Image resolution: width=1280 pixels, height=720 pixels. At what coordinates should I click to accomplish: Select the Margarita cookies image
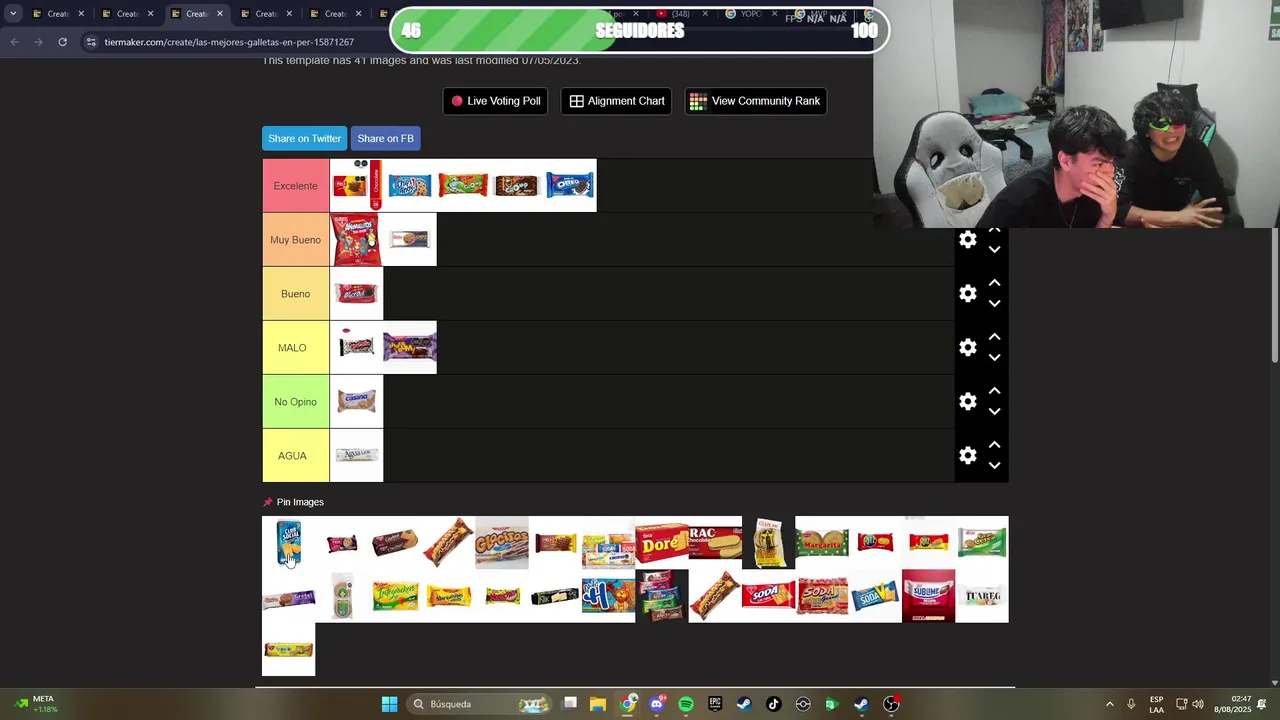(822, 543)
